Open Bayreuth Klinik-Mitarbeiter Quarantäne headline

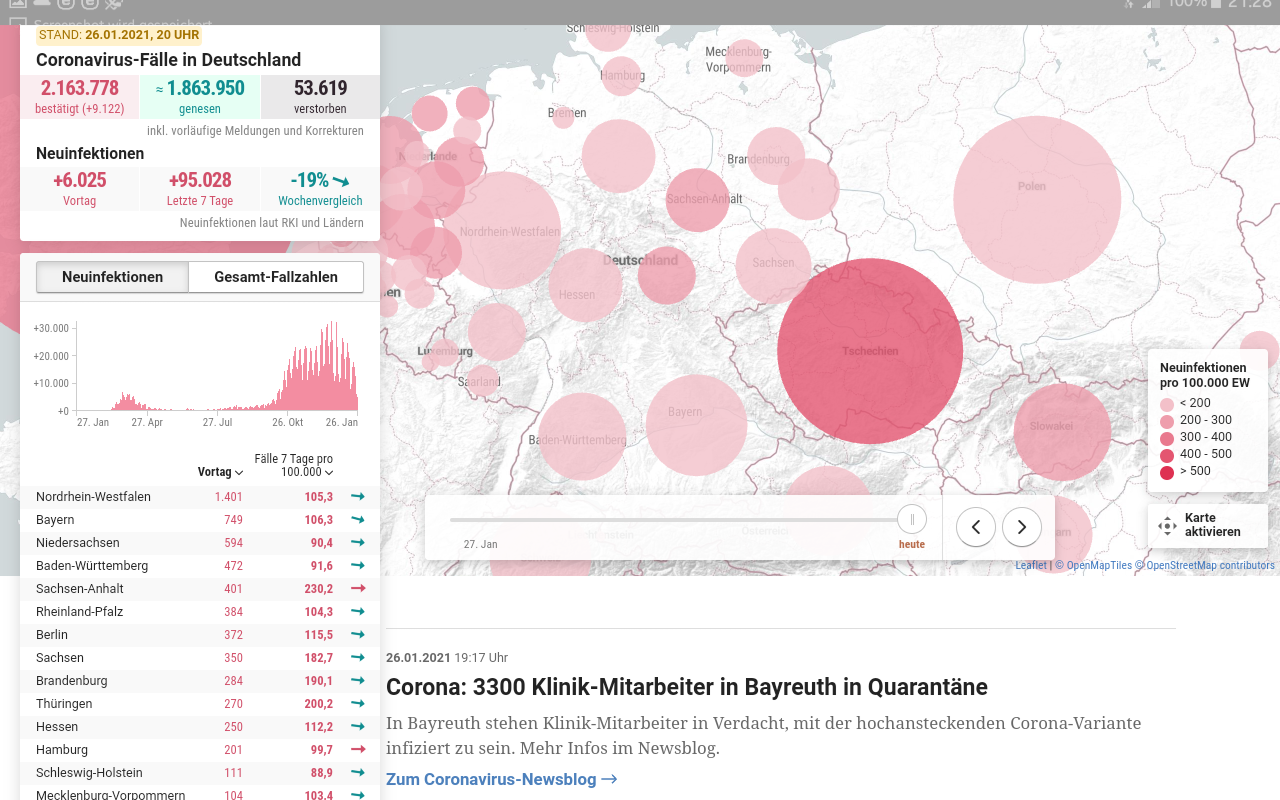pyautogui.click(x=687, y=687)
